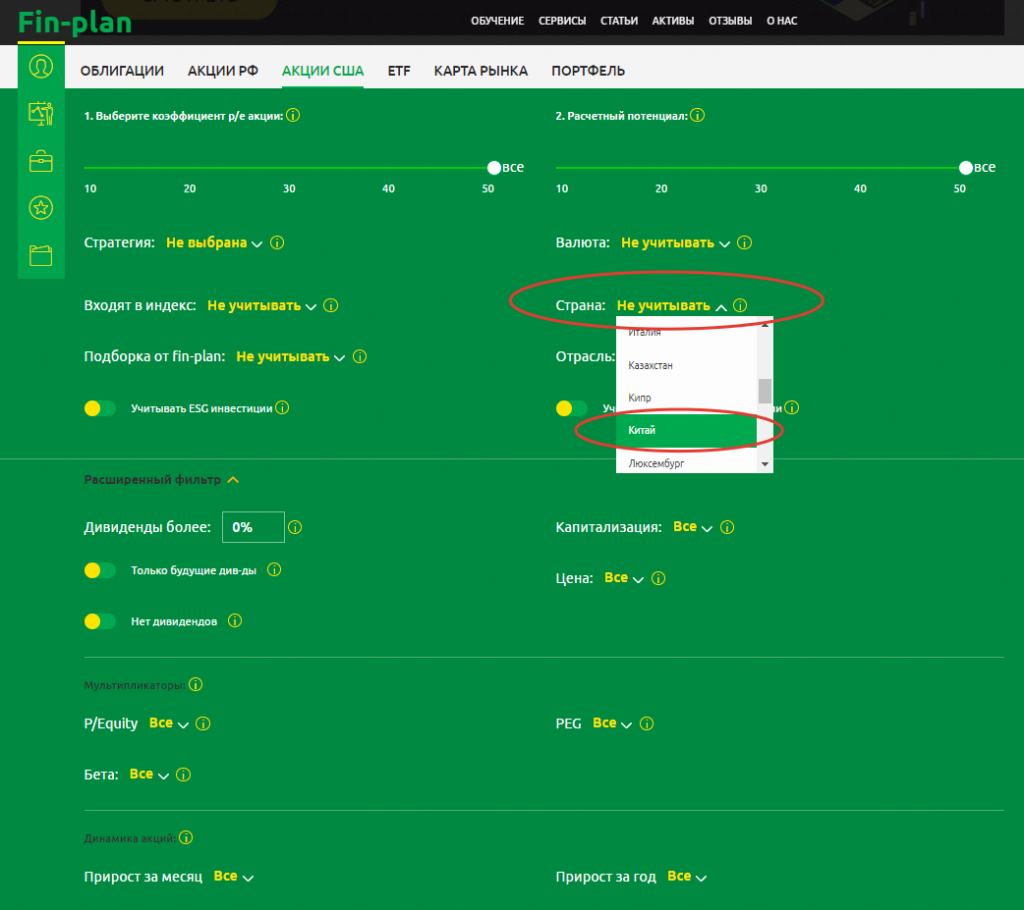Click info icon next to Стратегия
Viewport: 1024px width, 910px height.
click(x=278, y=243)
